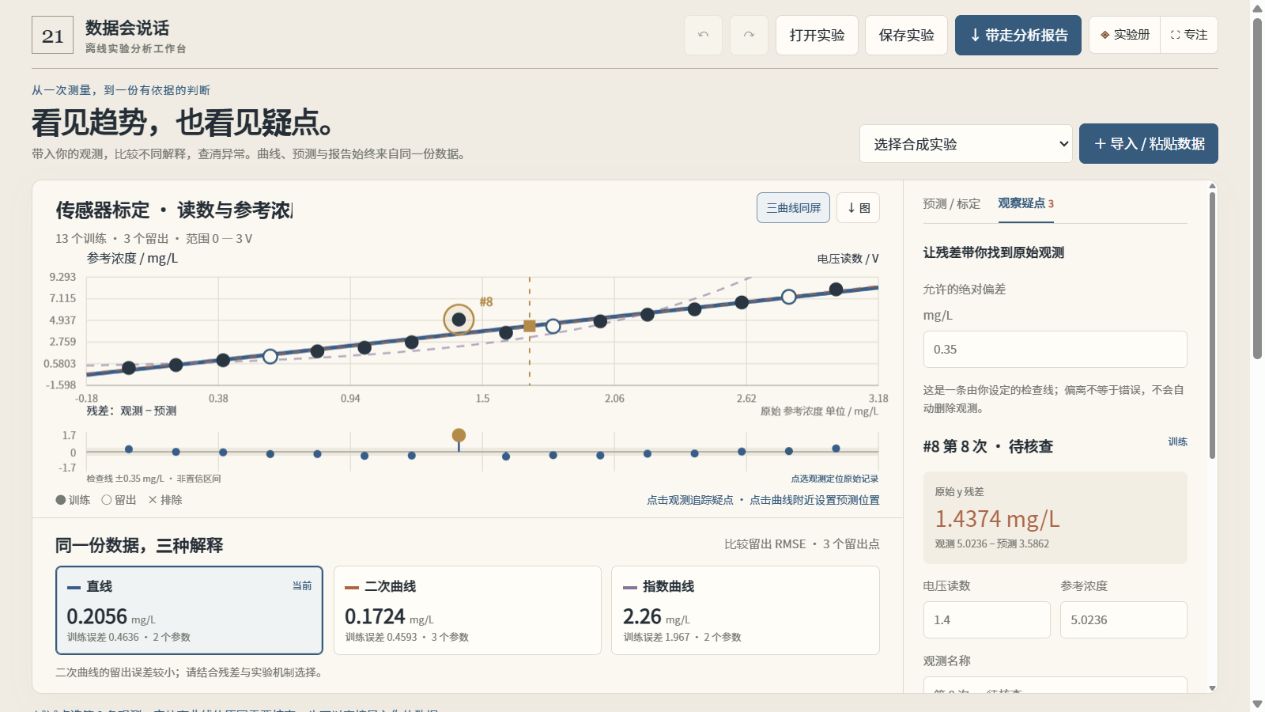Click the 数据会说话 app title
The height and width of the screenshot is (712, 1265).
click(127, 27)
